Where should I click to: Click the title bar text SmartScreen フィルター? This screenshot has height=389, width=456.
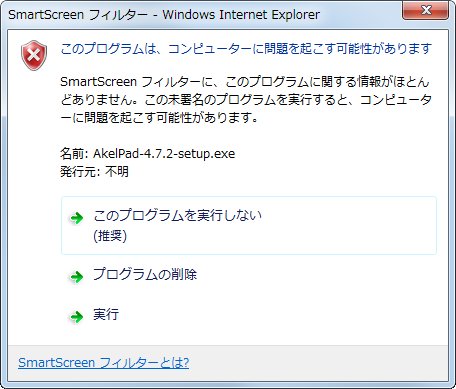tap(78, 15)
